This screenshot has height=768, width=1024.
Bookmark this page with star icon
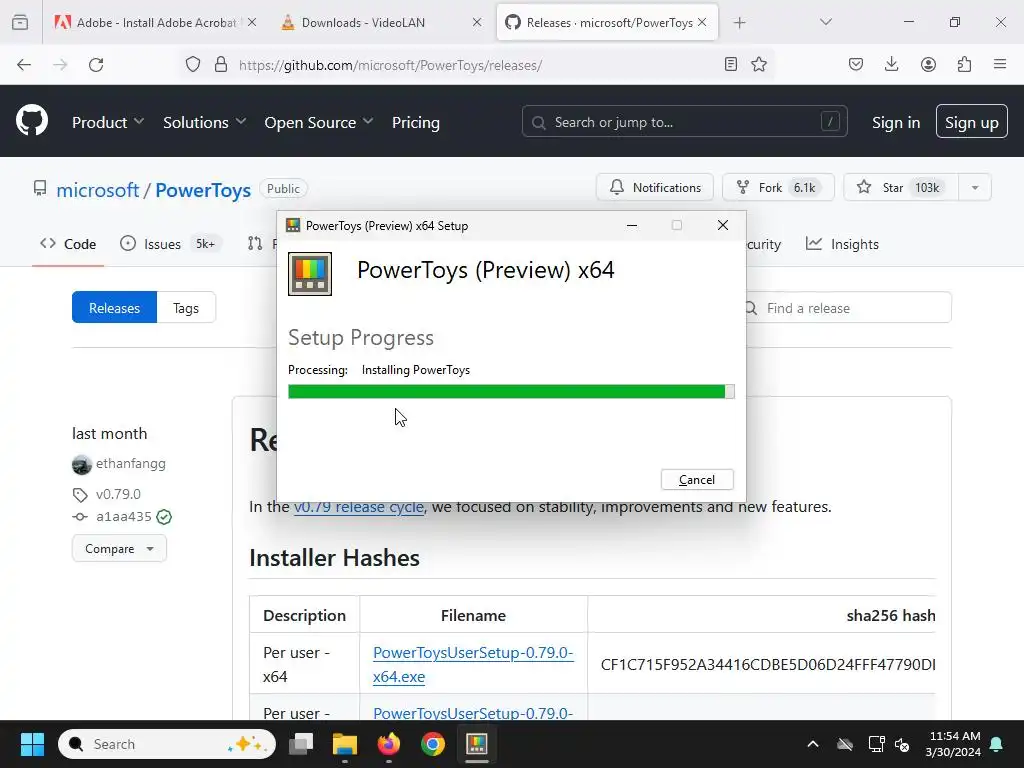coord(759,64)
